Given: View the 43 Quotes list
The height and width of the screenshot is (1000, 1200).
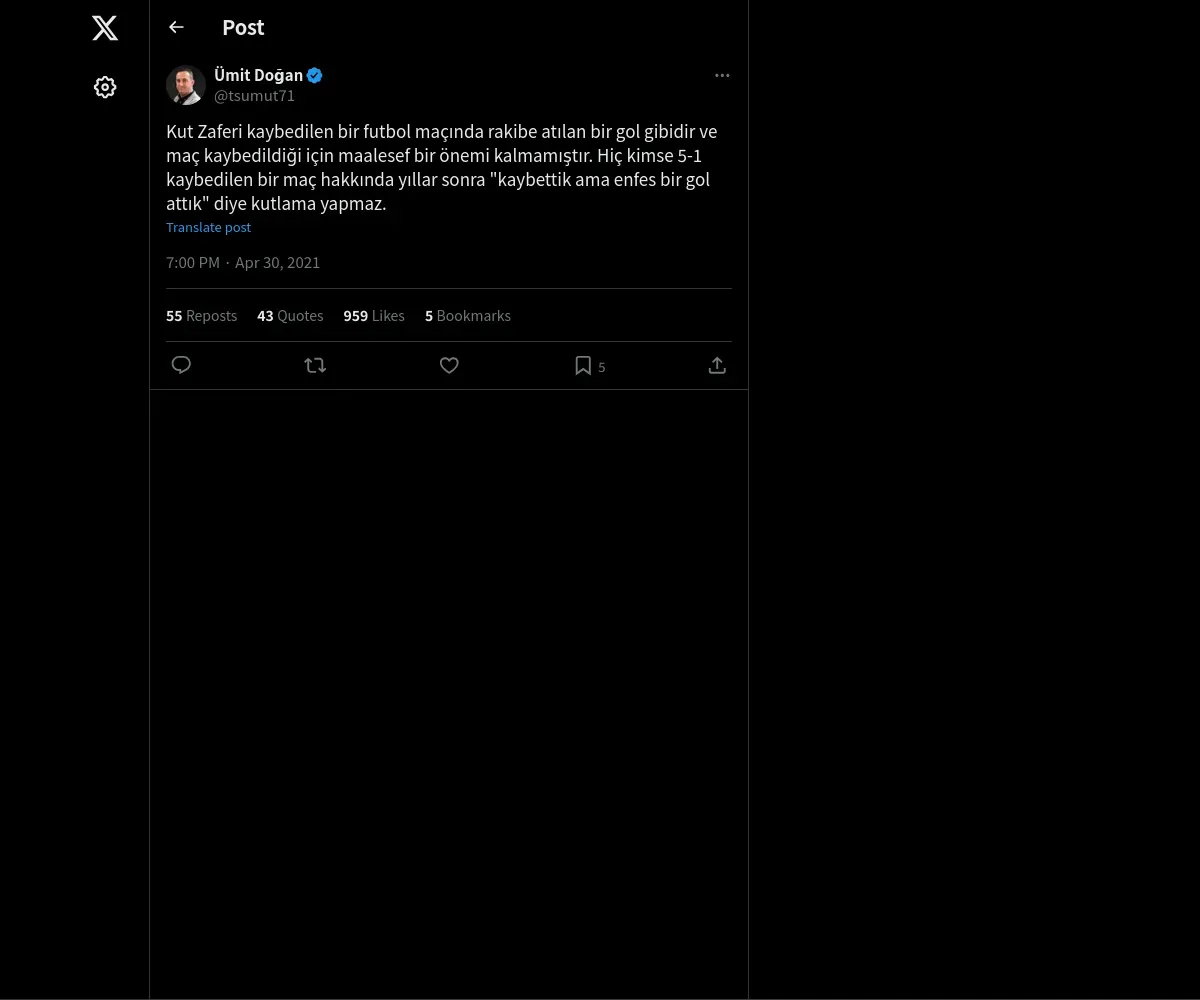Looking at the screenshot, I should tap(290, 315).
